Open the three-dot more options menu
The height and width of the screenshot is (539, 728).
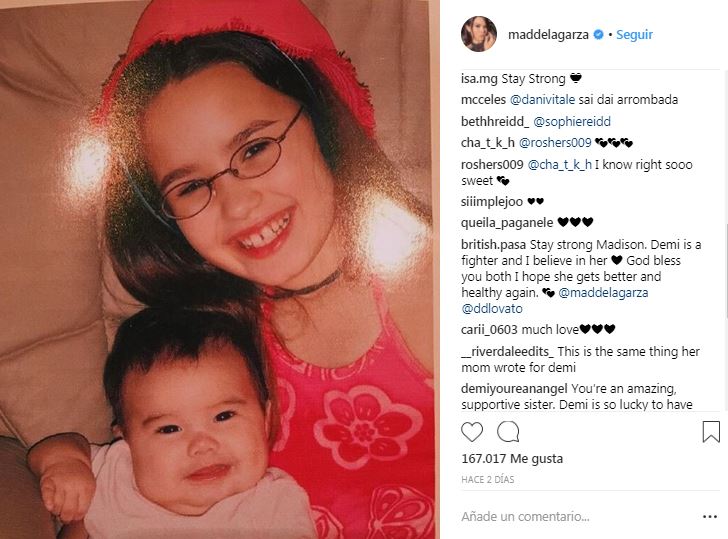pyautogui.click(x=710, y=517)
